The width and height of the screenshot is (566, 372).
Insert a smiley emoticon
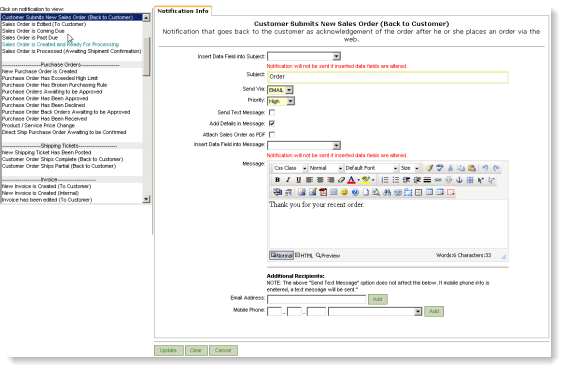click(344, 192)
